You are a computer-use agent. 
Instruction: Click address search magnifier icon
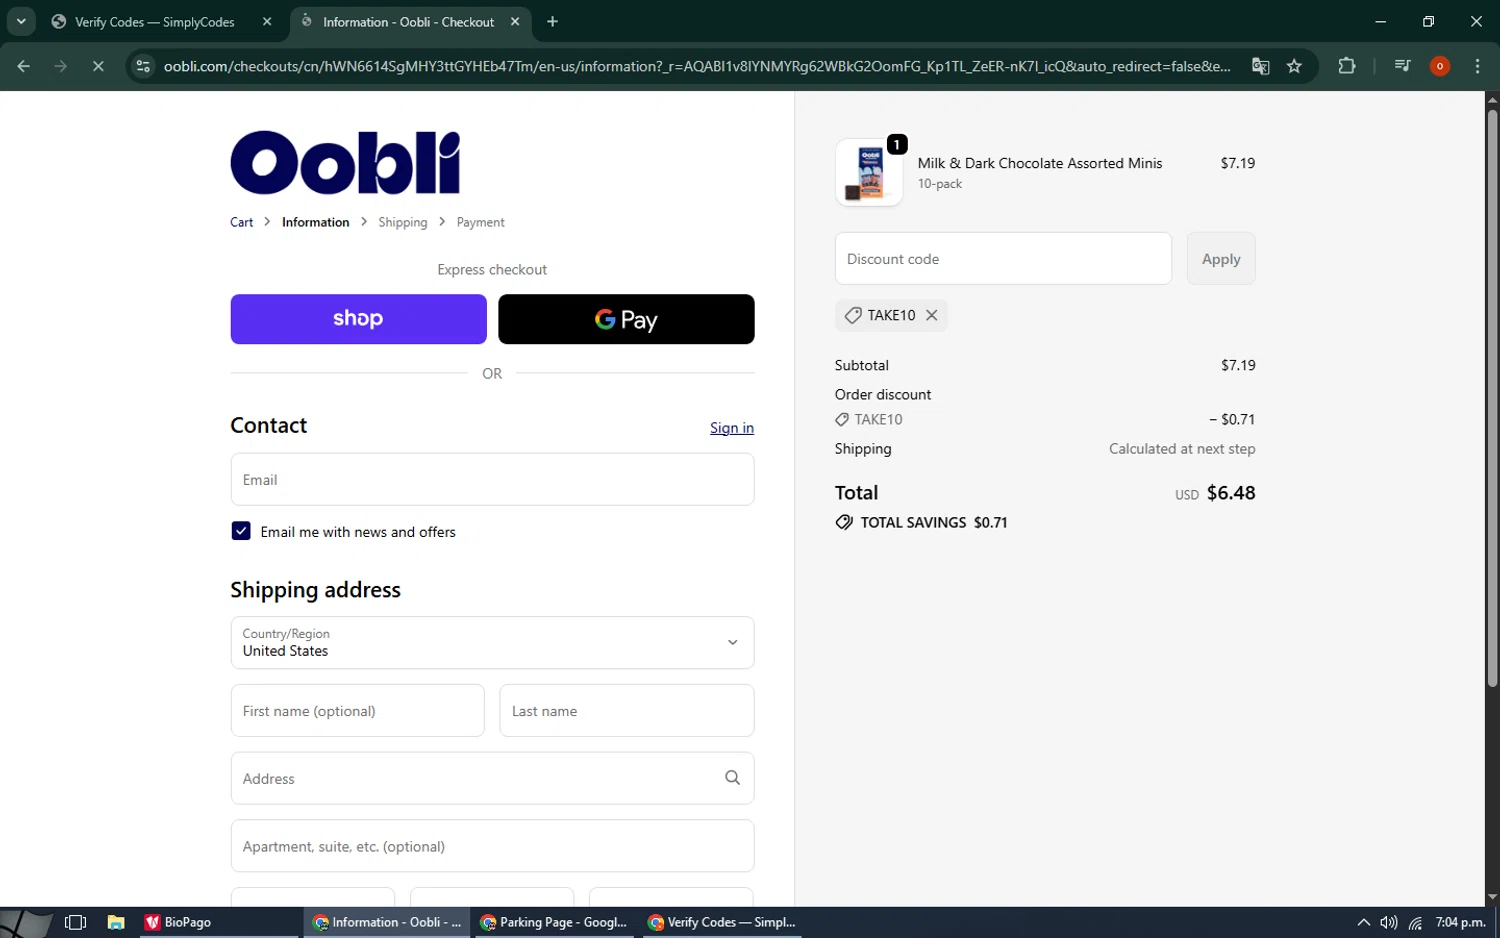coord(732,778)
